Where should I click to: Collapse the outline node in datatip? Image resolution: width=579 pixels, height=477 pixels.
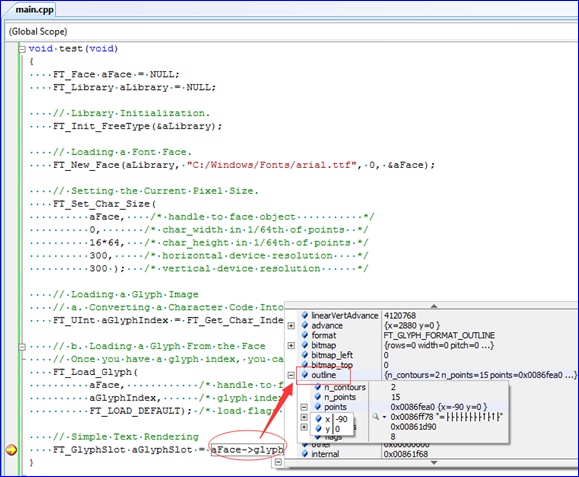pos(291,375)
